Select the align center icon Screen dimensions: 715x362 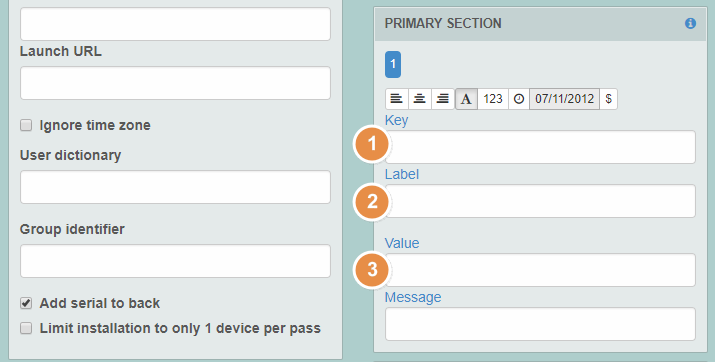420,99
